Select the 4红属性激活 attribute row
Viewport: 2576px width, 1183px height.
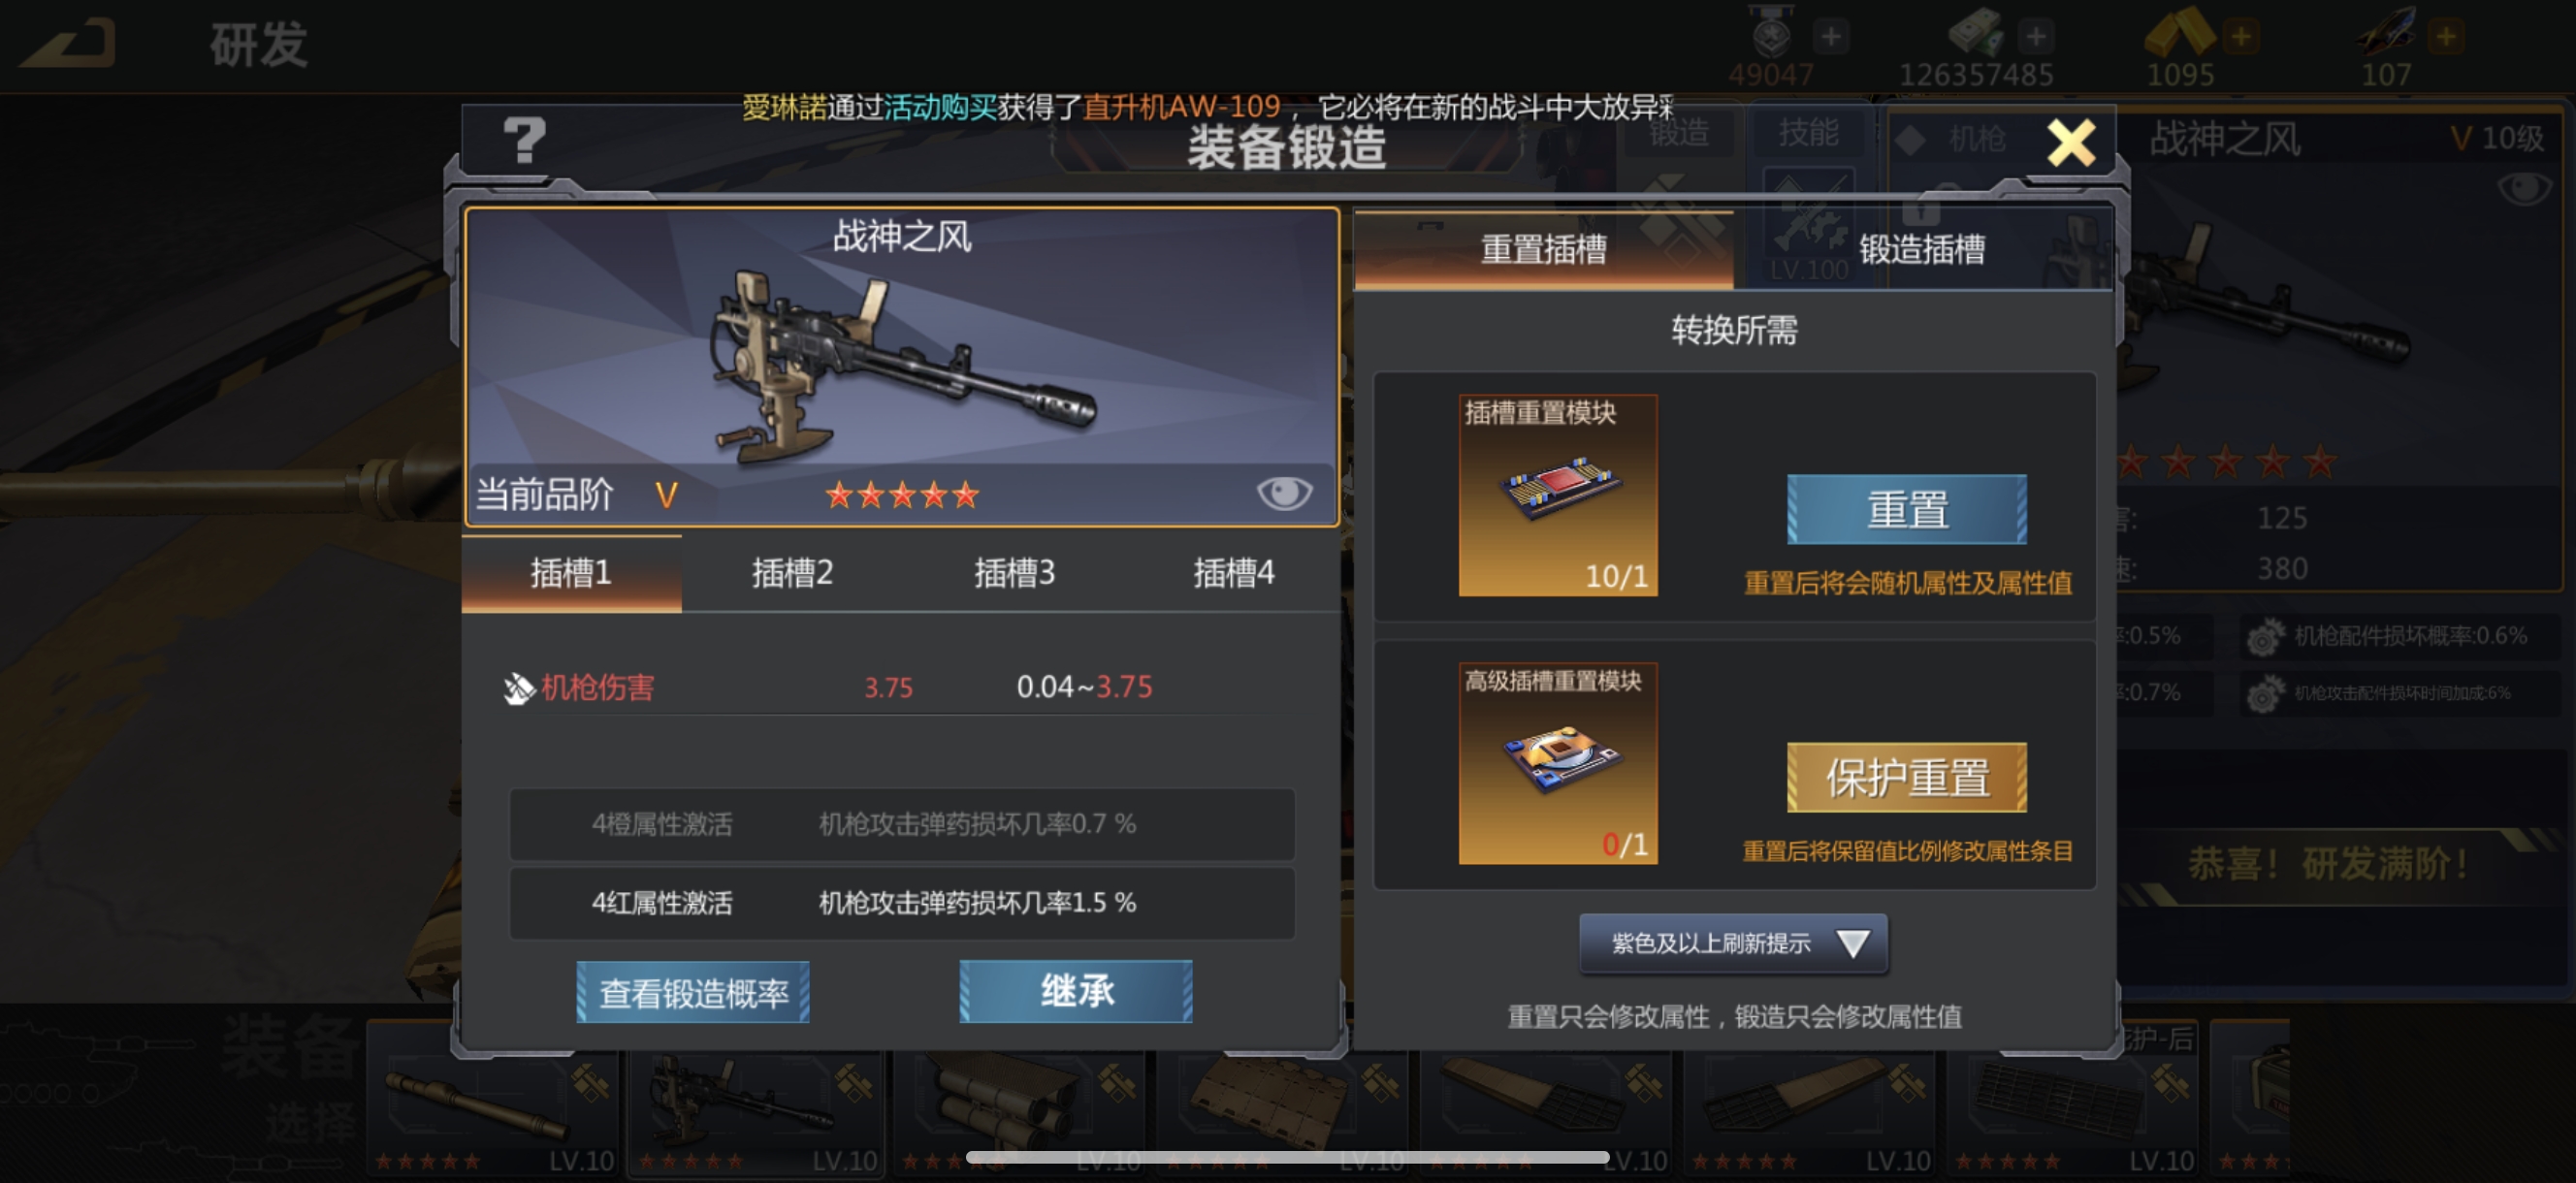click(902, 903)
